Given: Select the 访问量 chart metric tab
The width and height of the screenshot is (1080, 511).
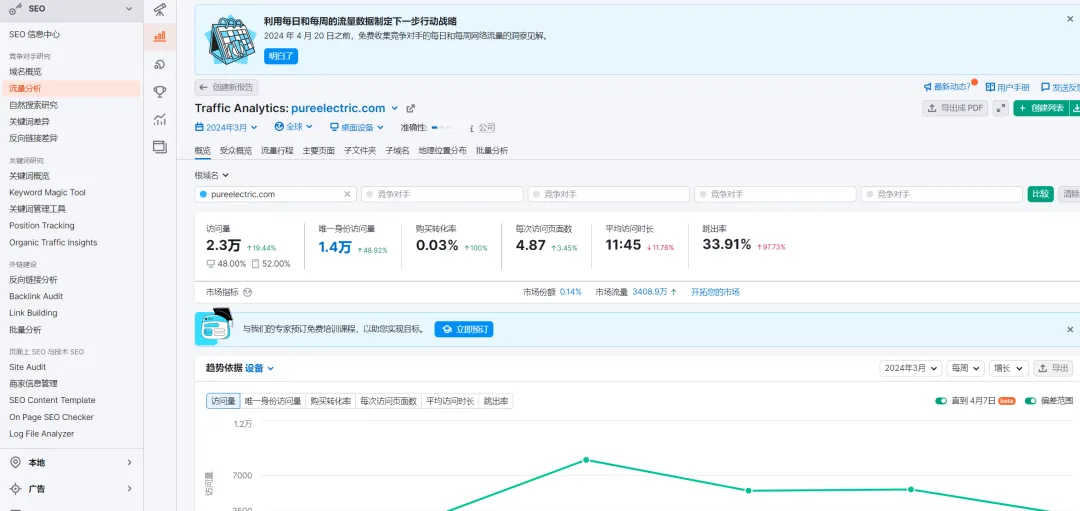Looking at the screenshot, I should pos(223,401).
